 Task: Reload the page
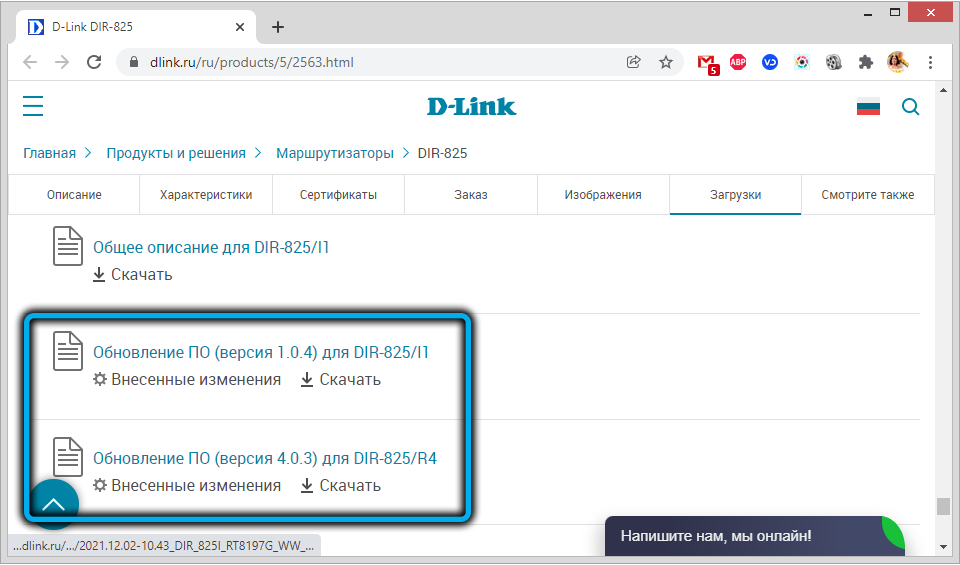tap(94, 62)
